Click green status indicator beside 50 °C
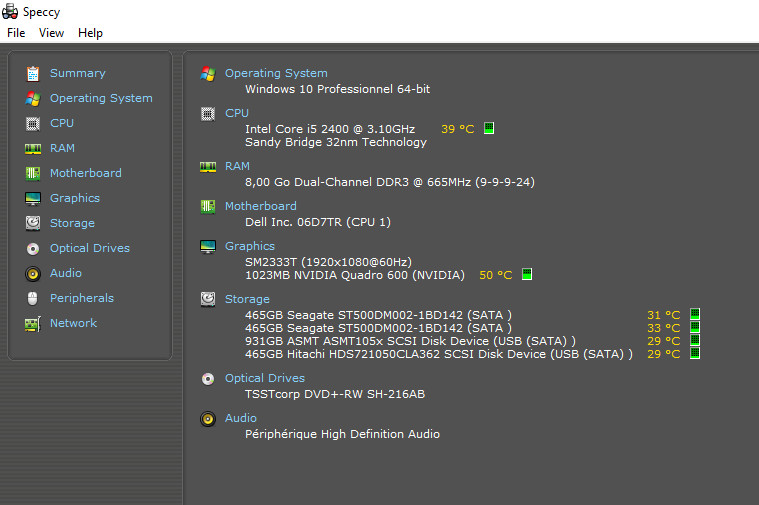Image resolution: width=759 pixels, height=505 pixels. [x=527, y=275]
